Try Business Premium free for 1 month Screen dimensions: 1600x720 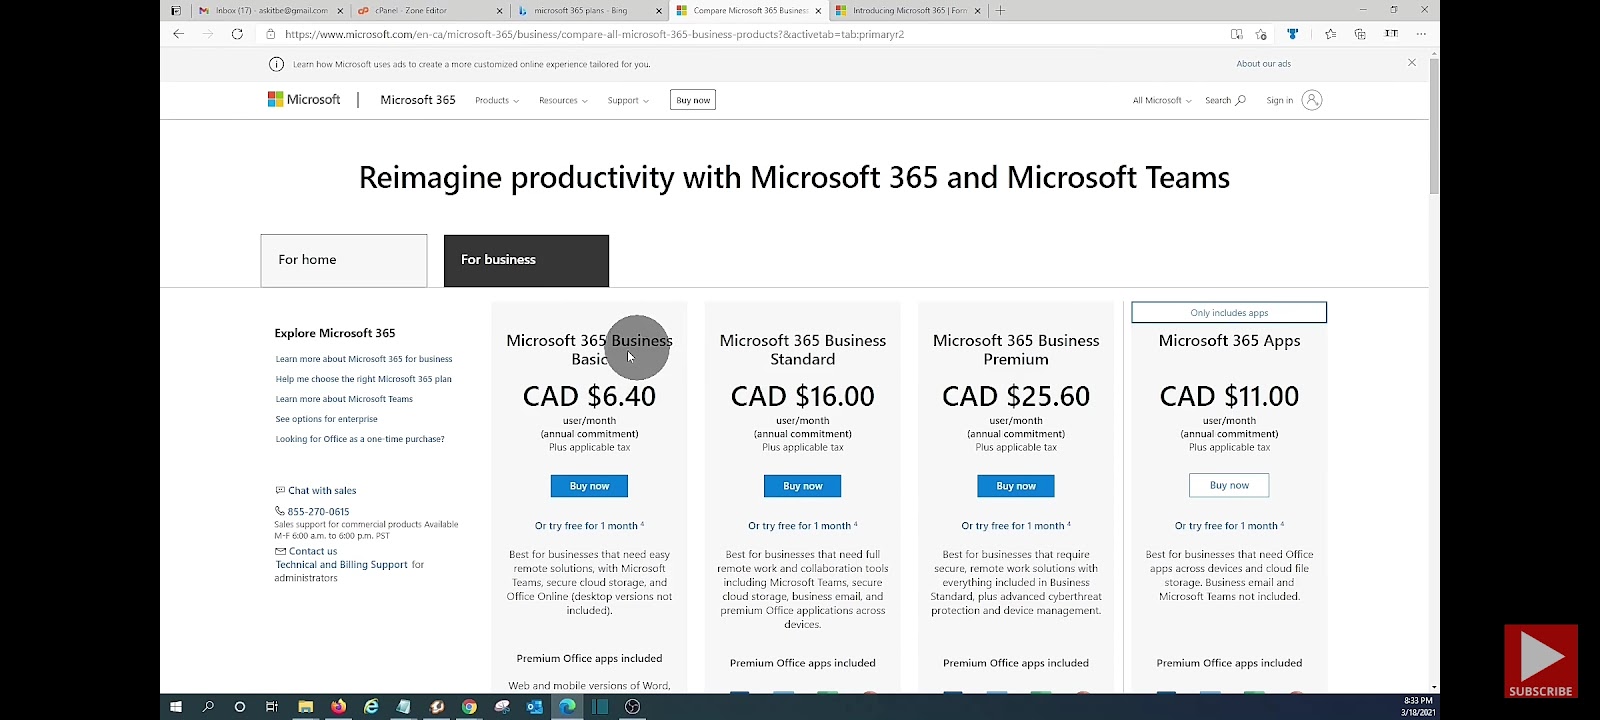(x=1016, y=526)
